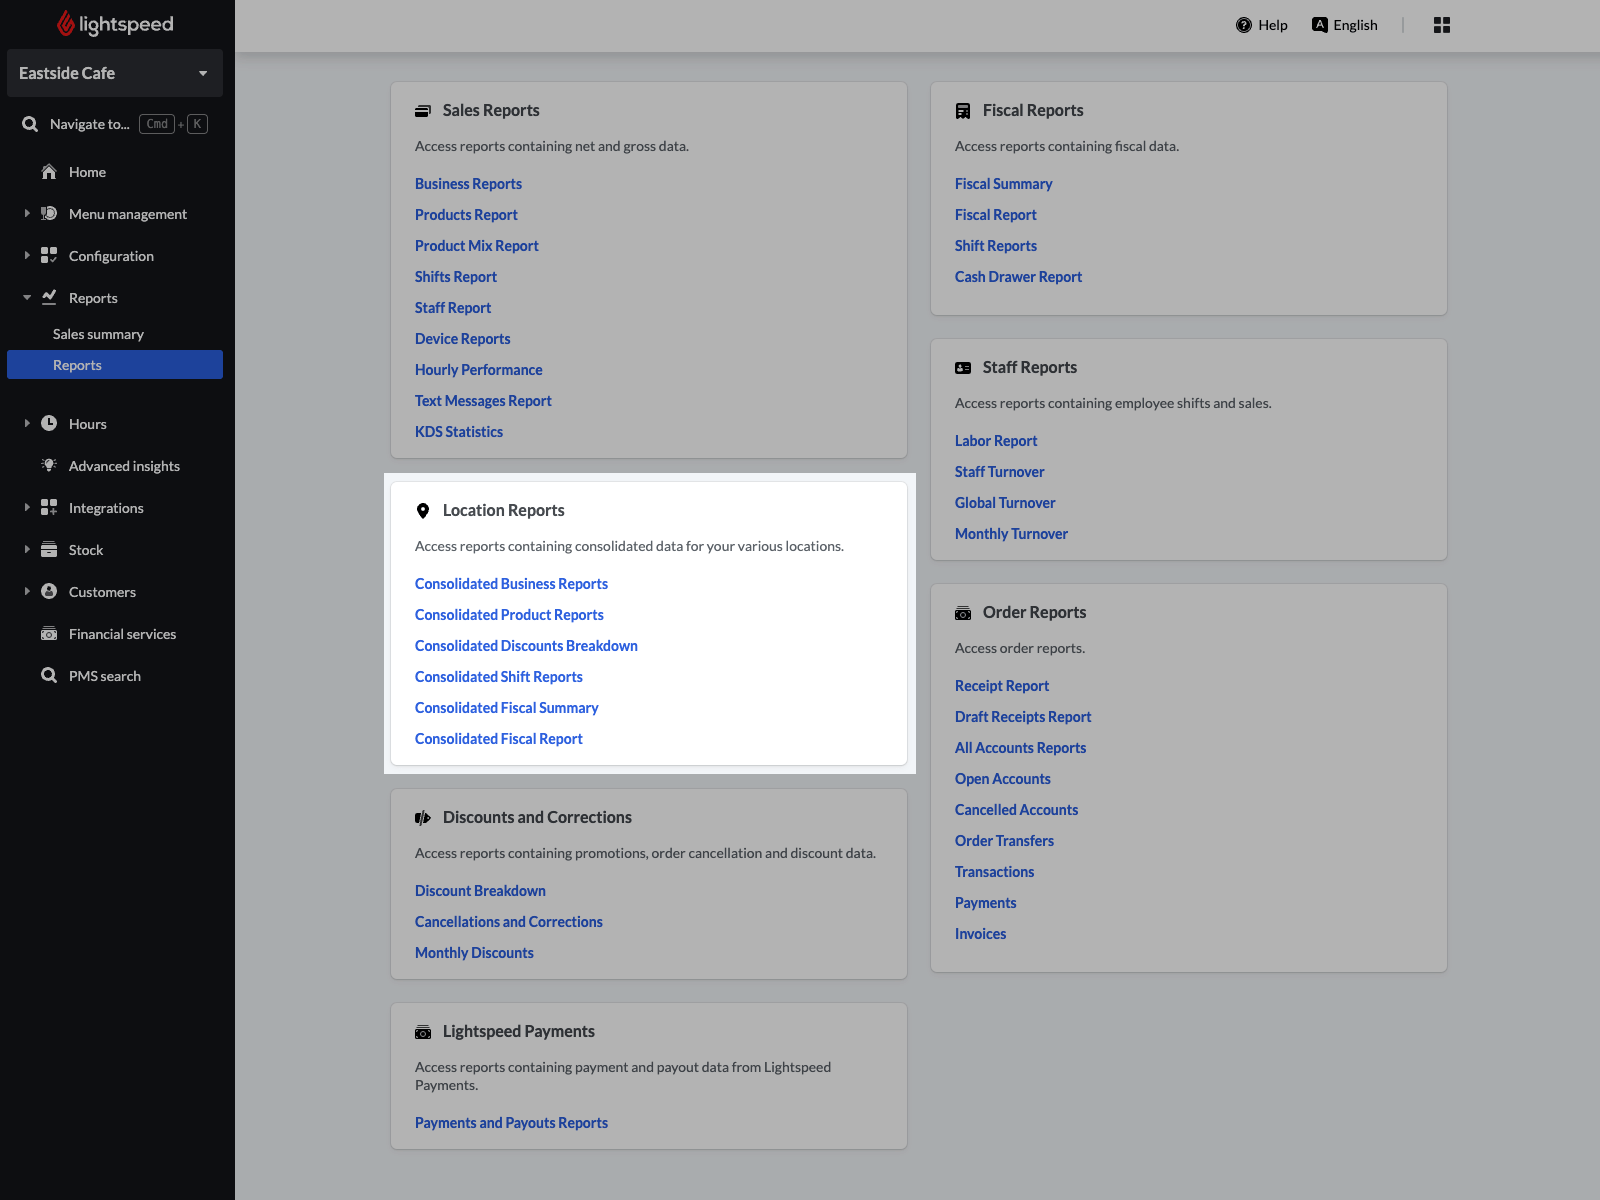Viewport: 1600px width, 1200px height.
Task: Click the Location Reports pin icon
Action: coord(423,511)
